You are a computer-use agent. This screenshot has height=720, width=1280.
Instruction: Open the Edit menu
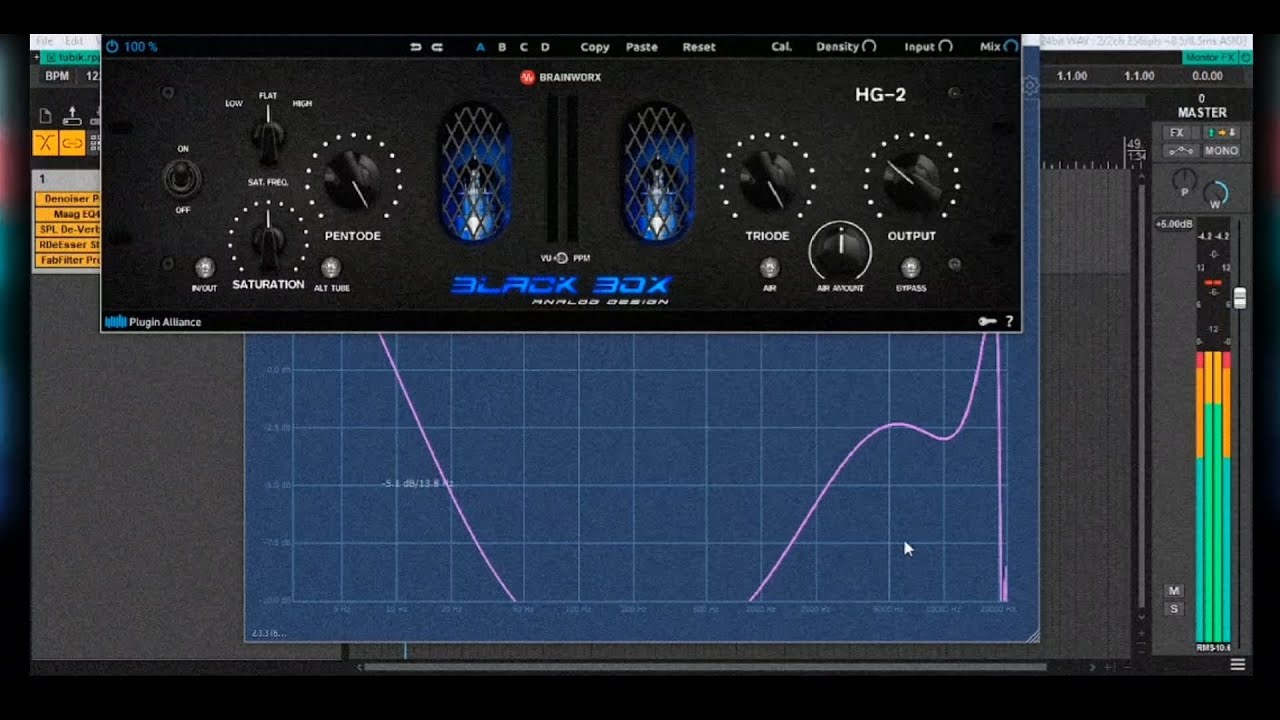pos(74,41)
